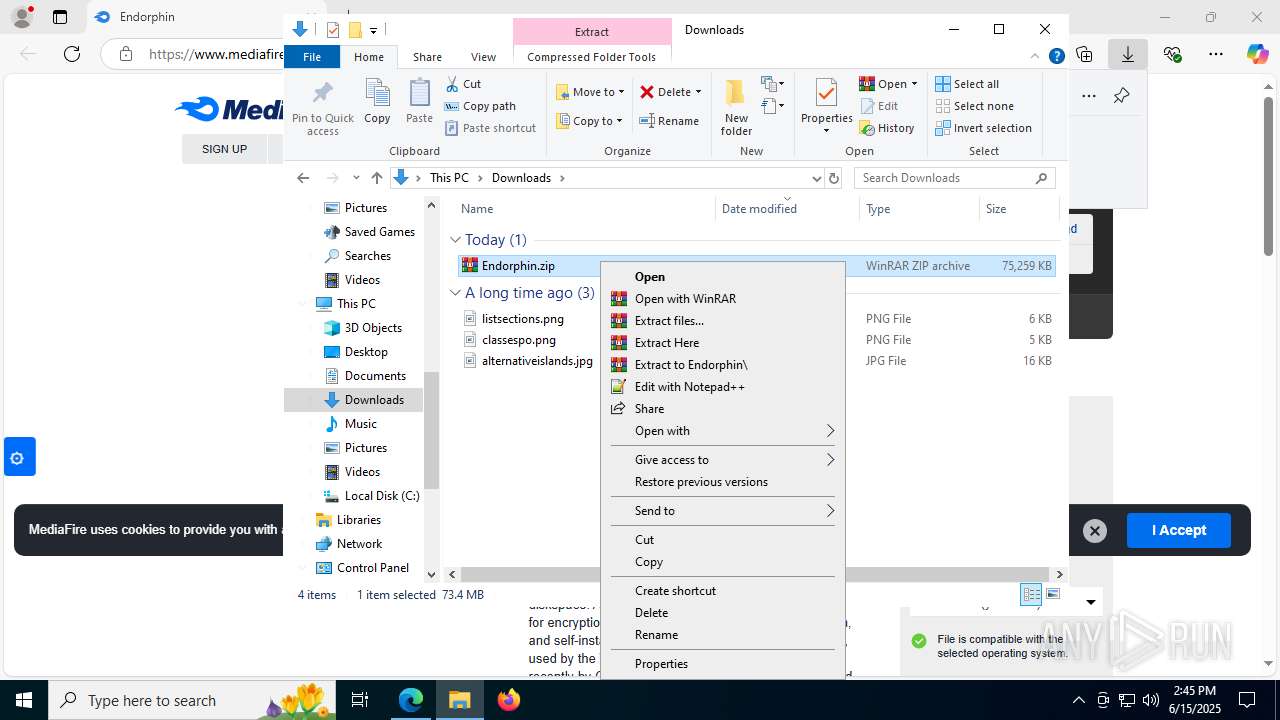Screen dimensions: 1280x720
Task: Click Select all in ribbon
Action: [x=967, y=84]
